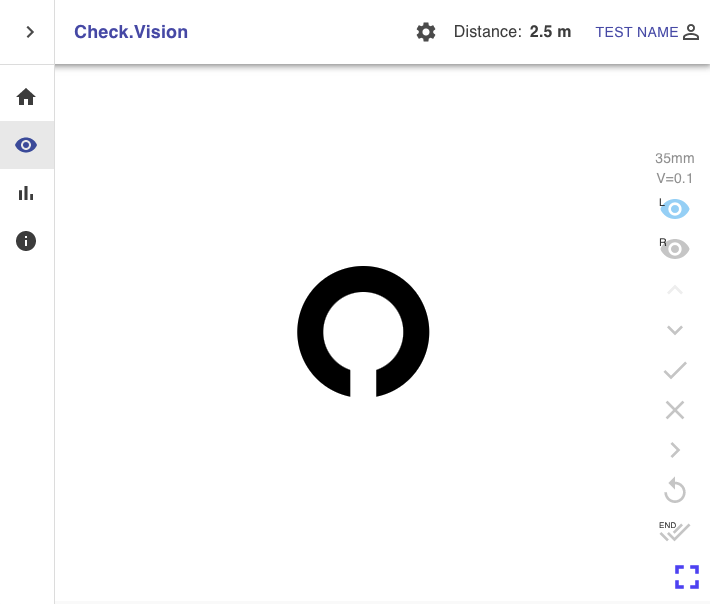Click the up chevron to increase size
Image resolution: width=710 pixels, height=604 pixels.
675,290
